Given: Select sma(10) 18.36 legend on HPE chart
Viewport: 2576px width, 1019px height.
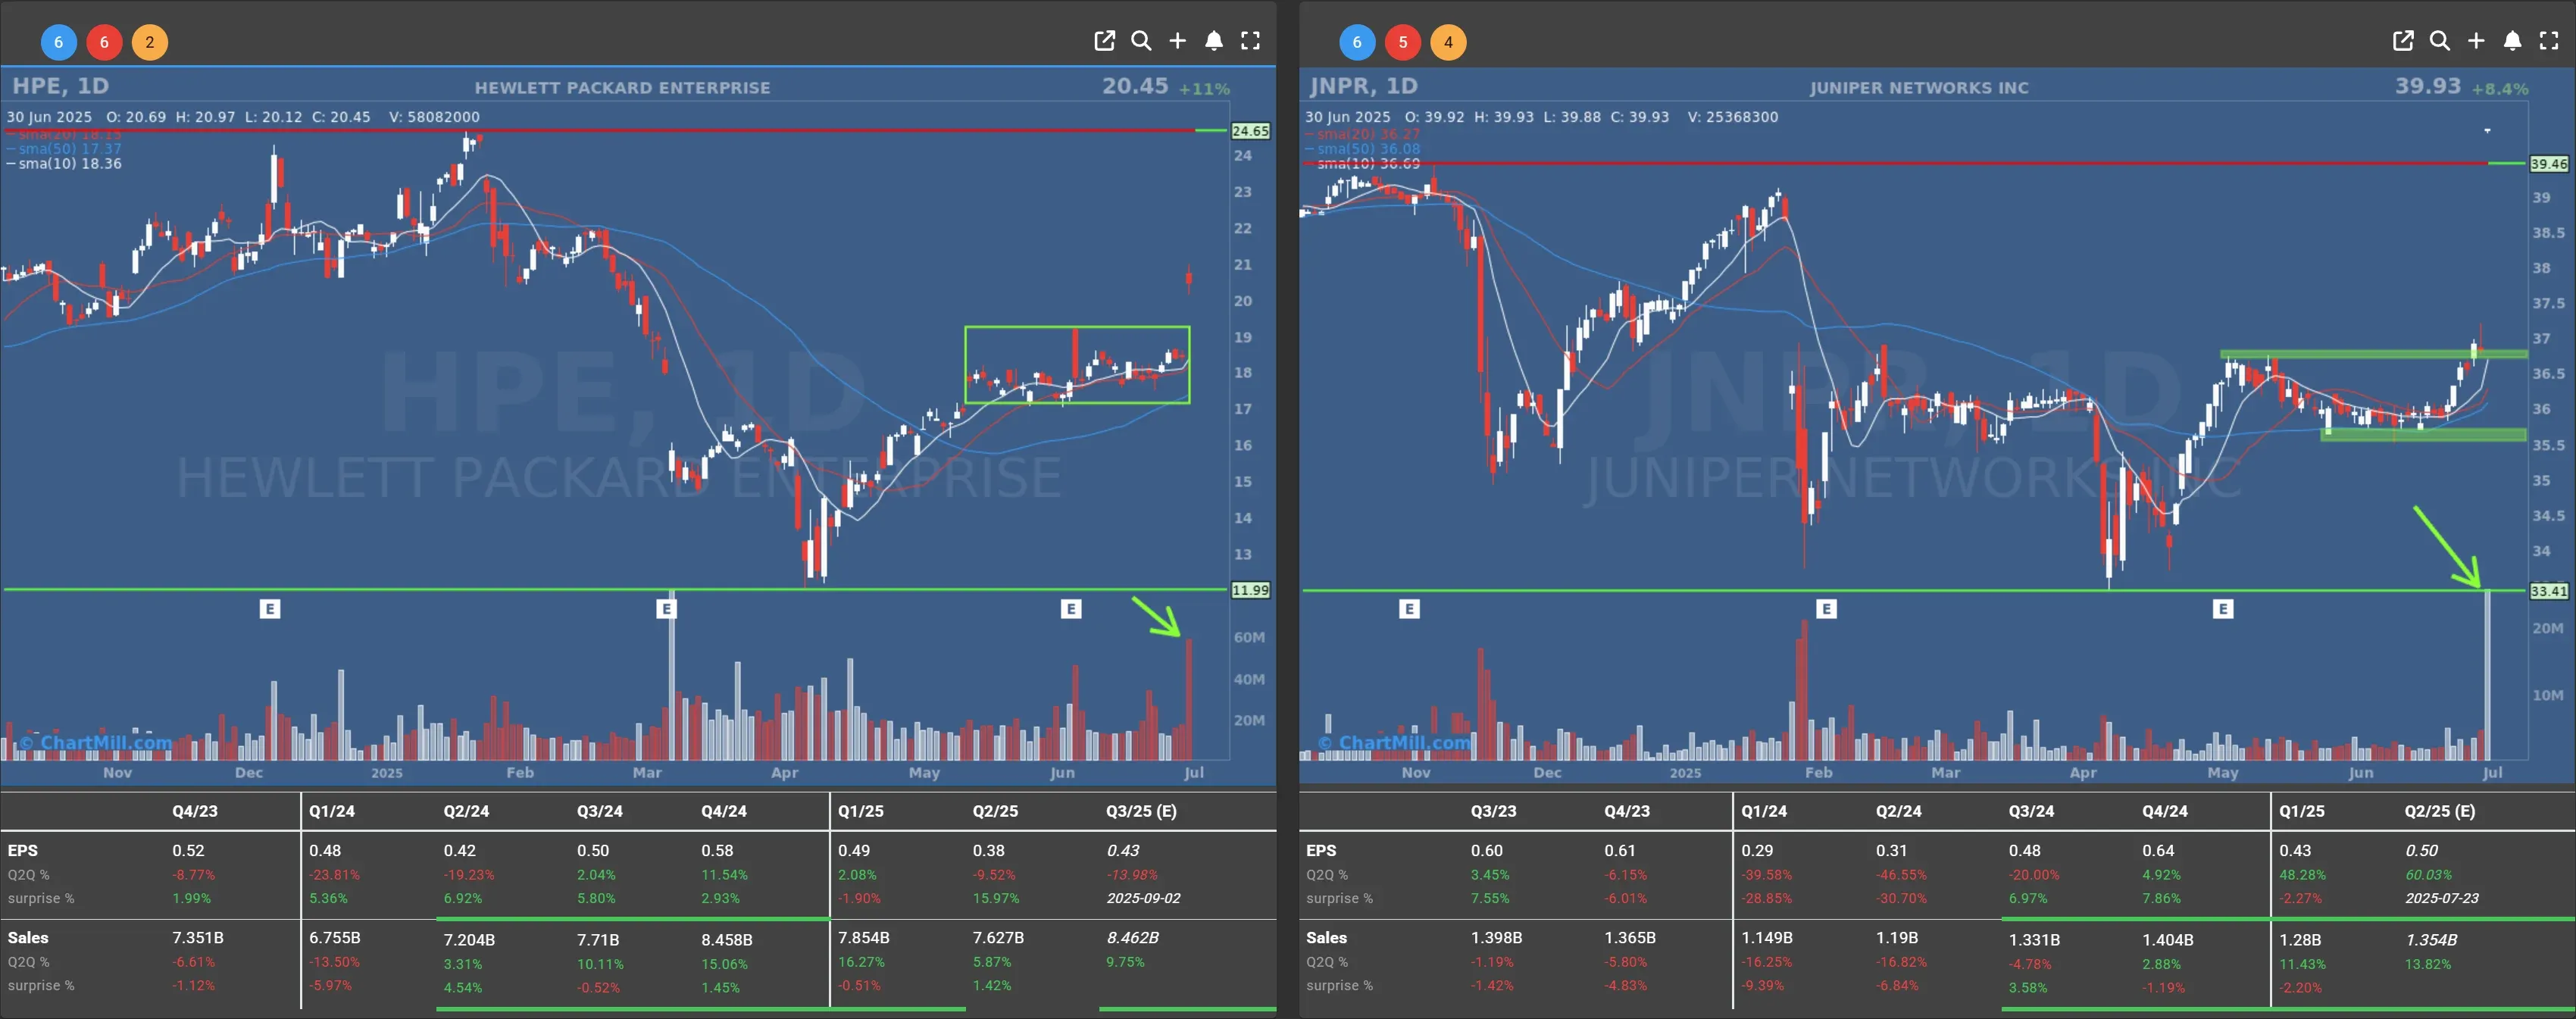Looking at the screenshot, I should tap(65, 163).
